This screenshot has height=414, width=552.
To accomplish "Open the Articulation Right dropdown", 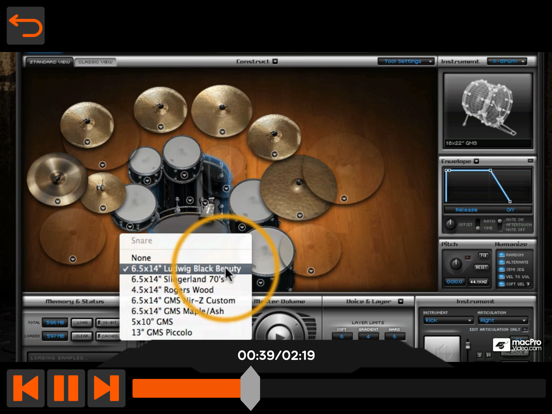I will coord(502,320).
